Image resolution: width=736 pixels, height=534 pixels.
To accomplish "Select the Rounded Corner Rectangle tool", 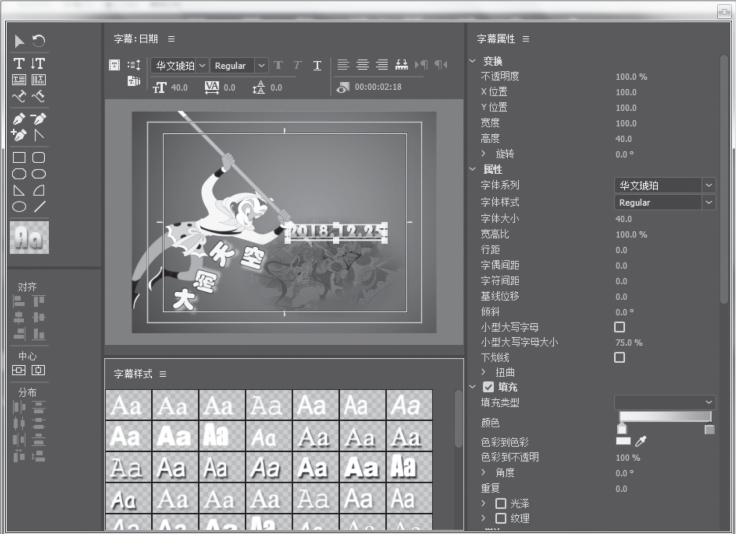I will 38,157.
